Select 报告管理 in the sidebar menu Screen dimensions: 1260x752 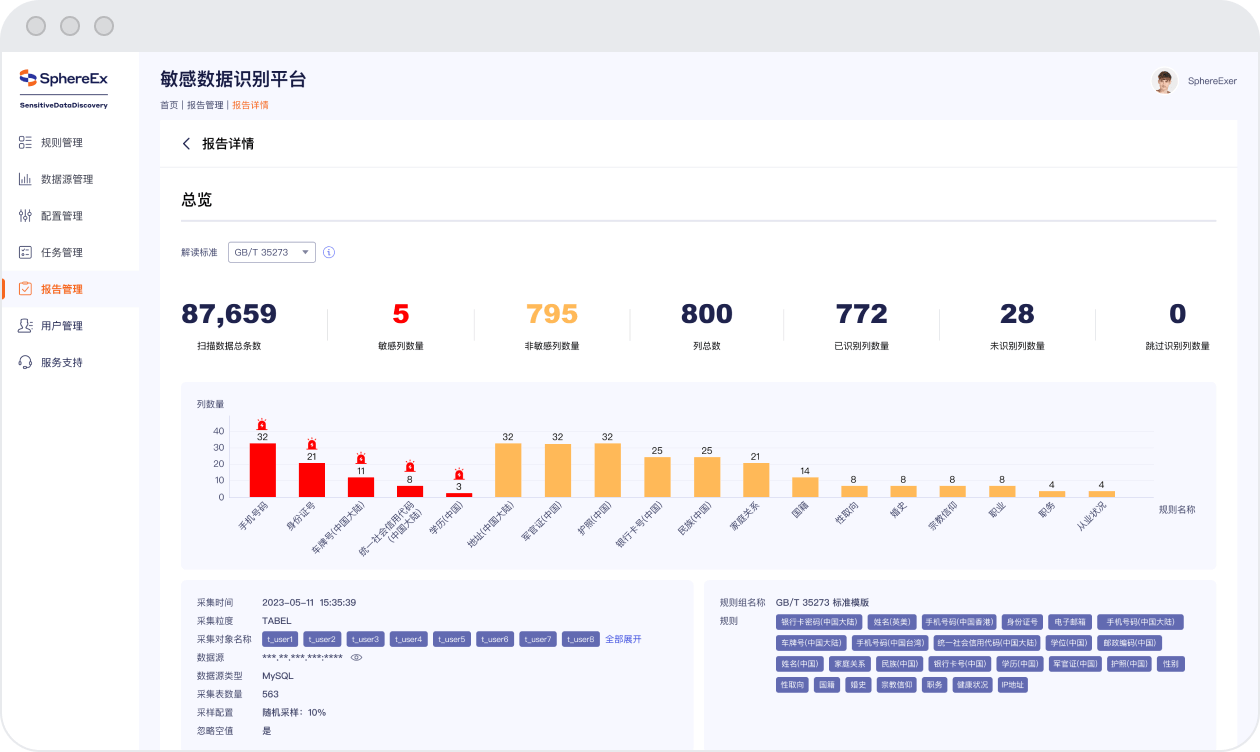pos(62,289)
